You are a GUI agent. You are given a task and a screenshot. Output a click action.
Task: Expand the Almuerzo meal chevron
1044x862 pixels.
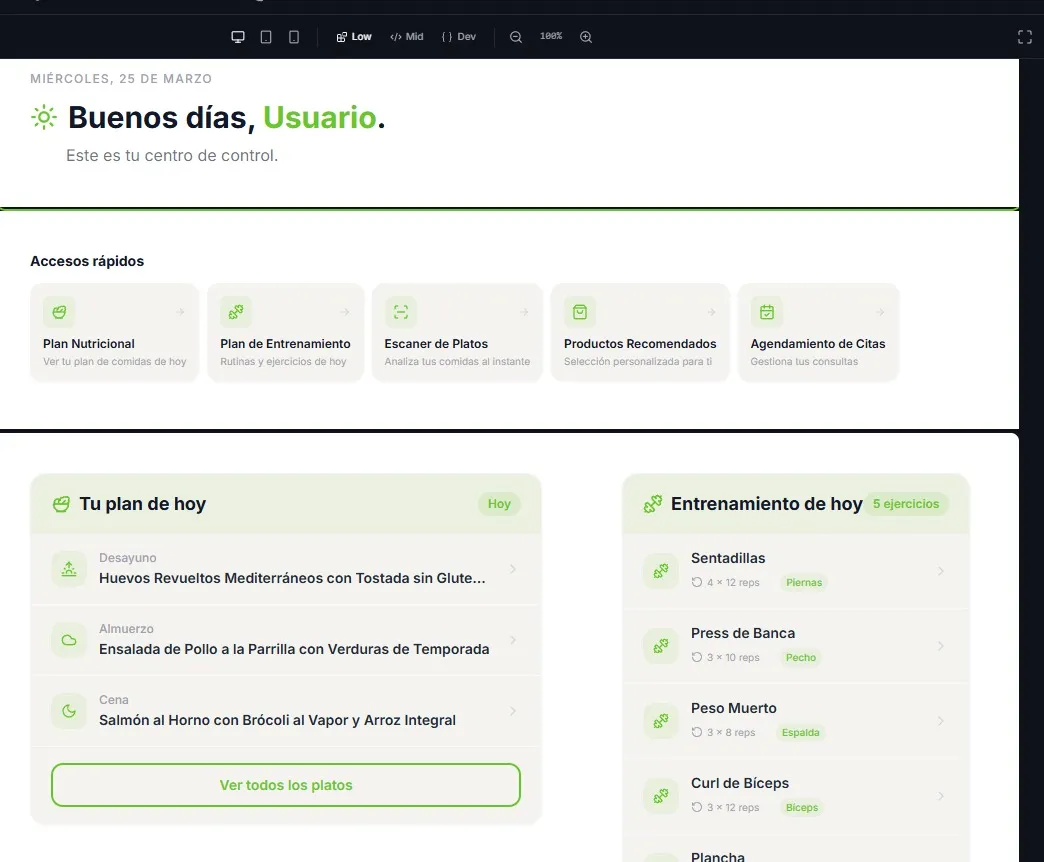513,640
